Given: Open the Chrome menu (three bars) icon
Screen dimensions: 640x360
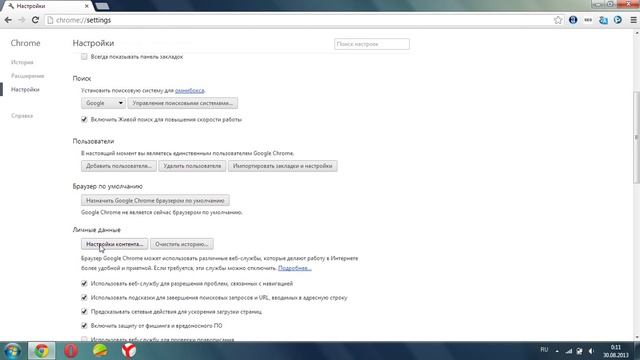Looking at the screenshot, I should click(x=633, y=20).
